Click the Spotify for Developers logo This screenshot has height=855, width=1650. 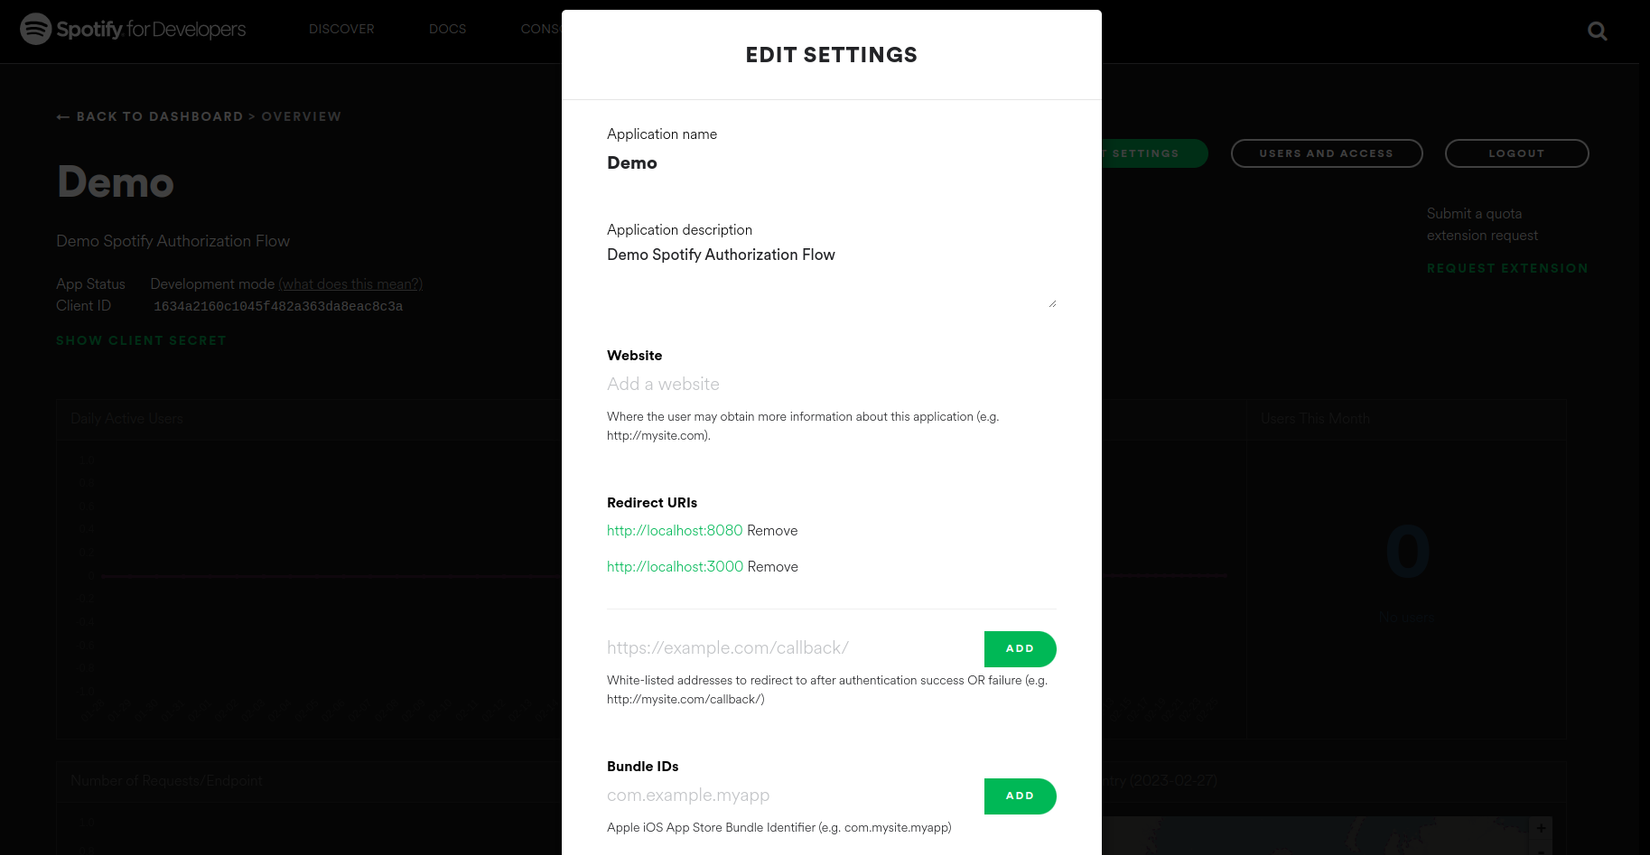click(x=133, y=29)
